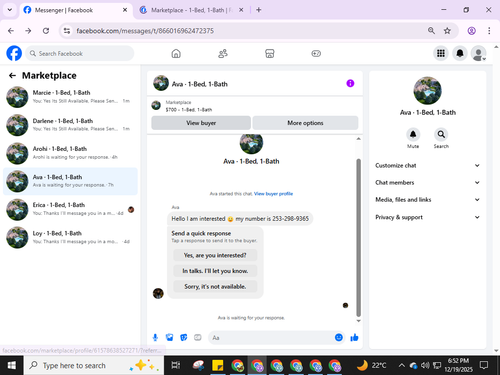Switch to the Marketplace 1-Bed tab
This screenshot has height=375, width=500.
[191, 10]
